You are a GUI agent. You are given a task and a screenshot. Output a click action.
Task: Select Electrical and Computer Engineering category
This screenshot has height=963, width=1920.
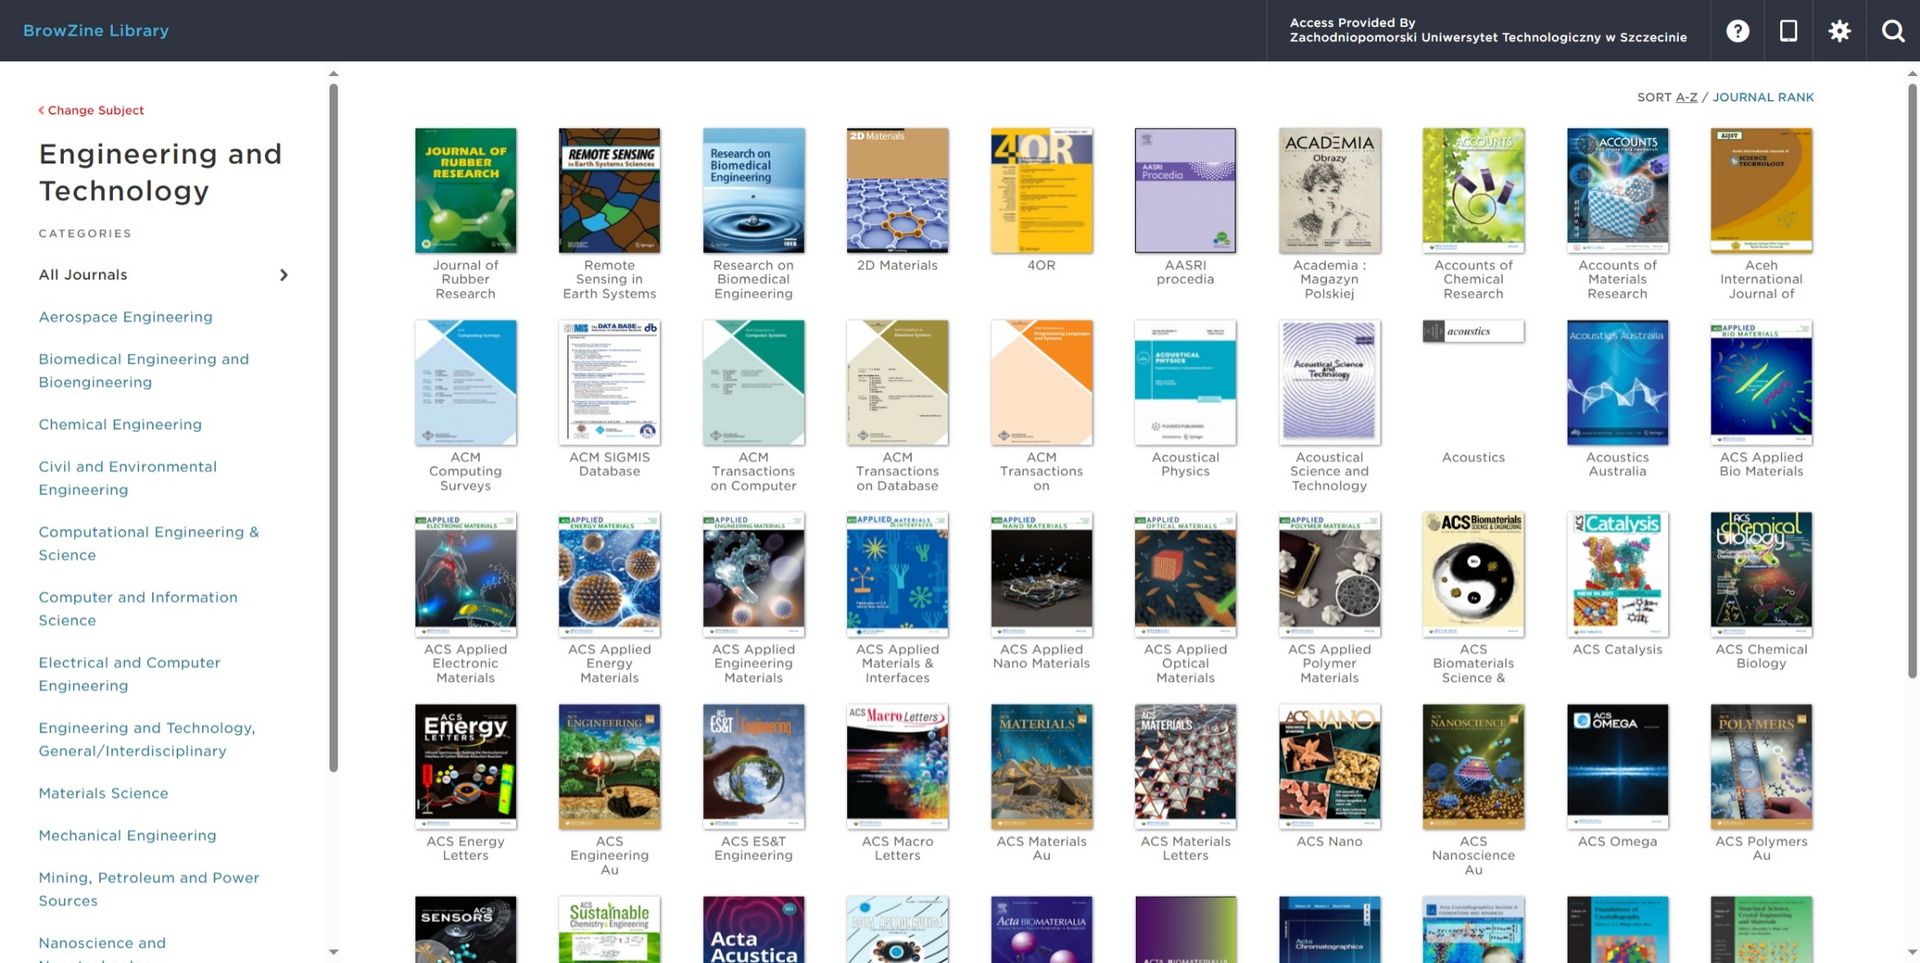coord(130,674)
